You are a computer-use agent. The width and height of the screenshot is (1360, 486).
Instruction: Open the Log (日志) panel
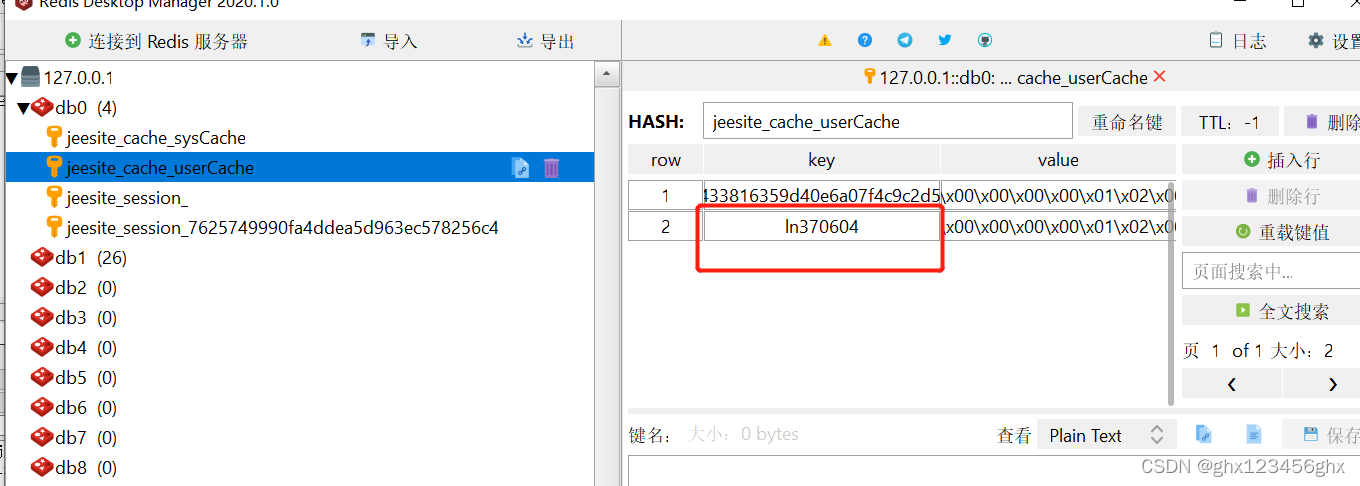pyautogui.click(x=1238, y=41)
